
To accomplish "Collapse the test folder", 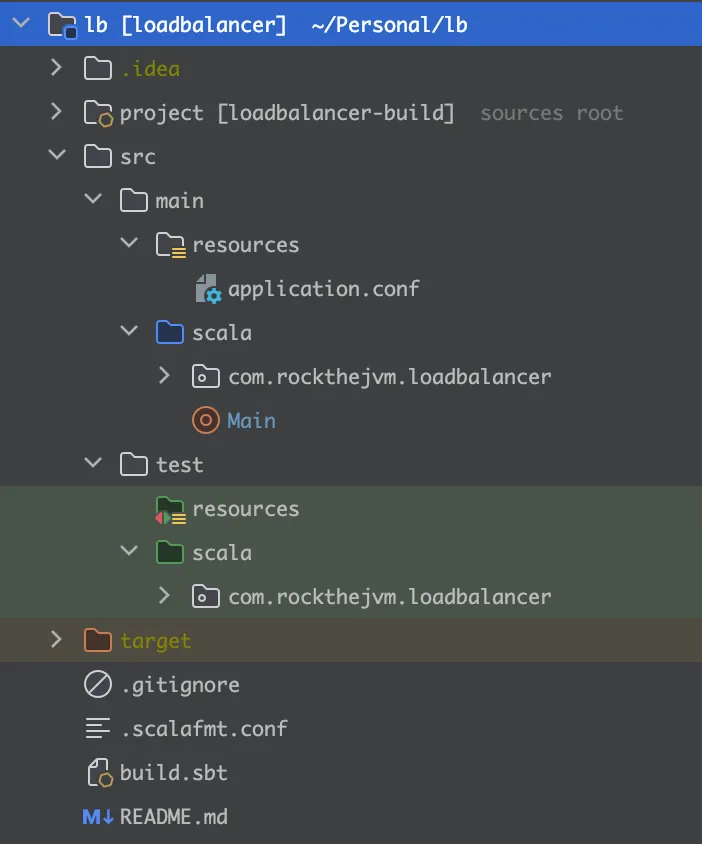I will (93, 464).
